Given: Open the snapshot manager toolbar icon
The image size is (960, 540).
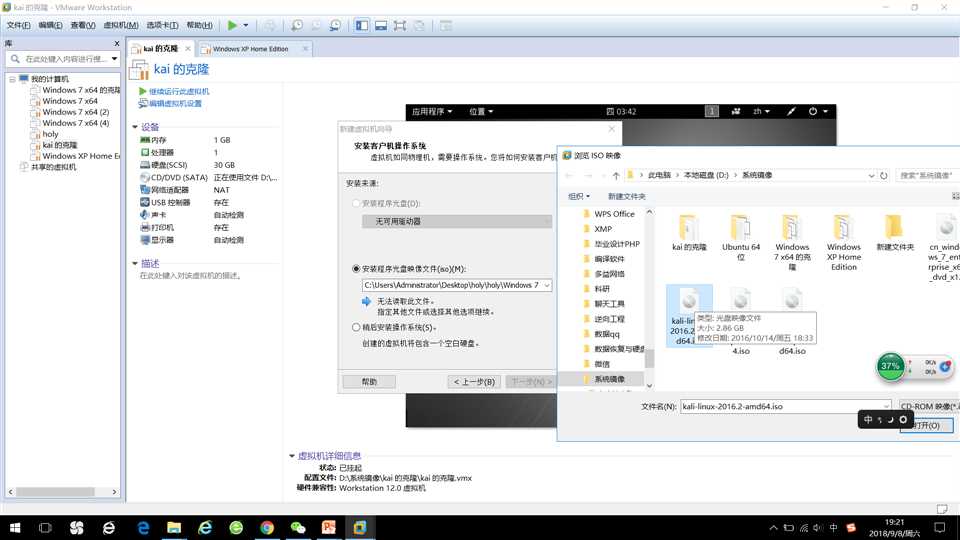Looking at the screenshot, I should [x=336, y=25].
